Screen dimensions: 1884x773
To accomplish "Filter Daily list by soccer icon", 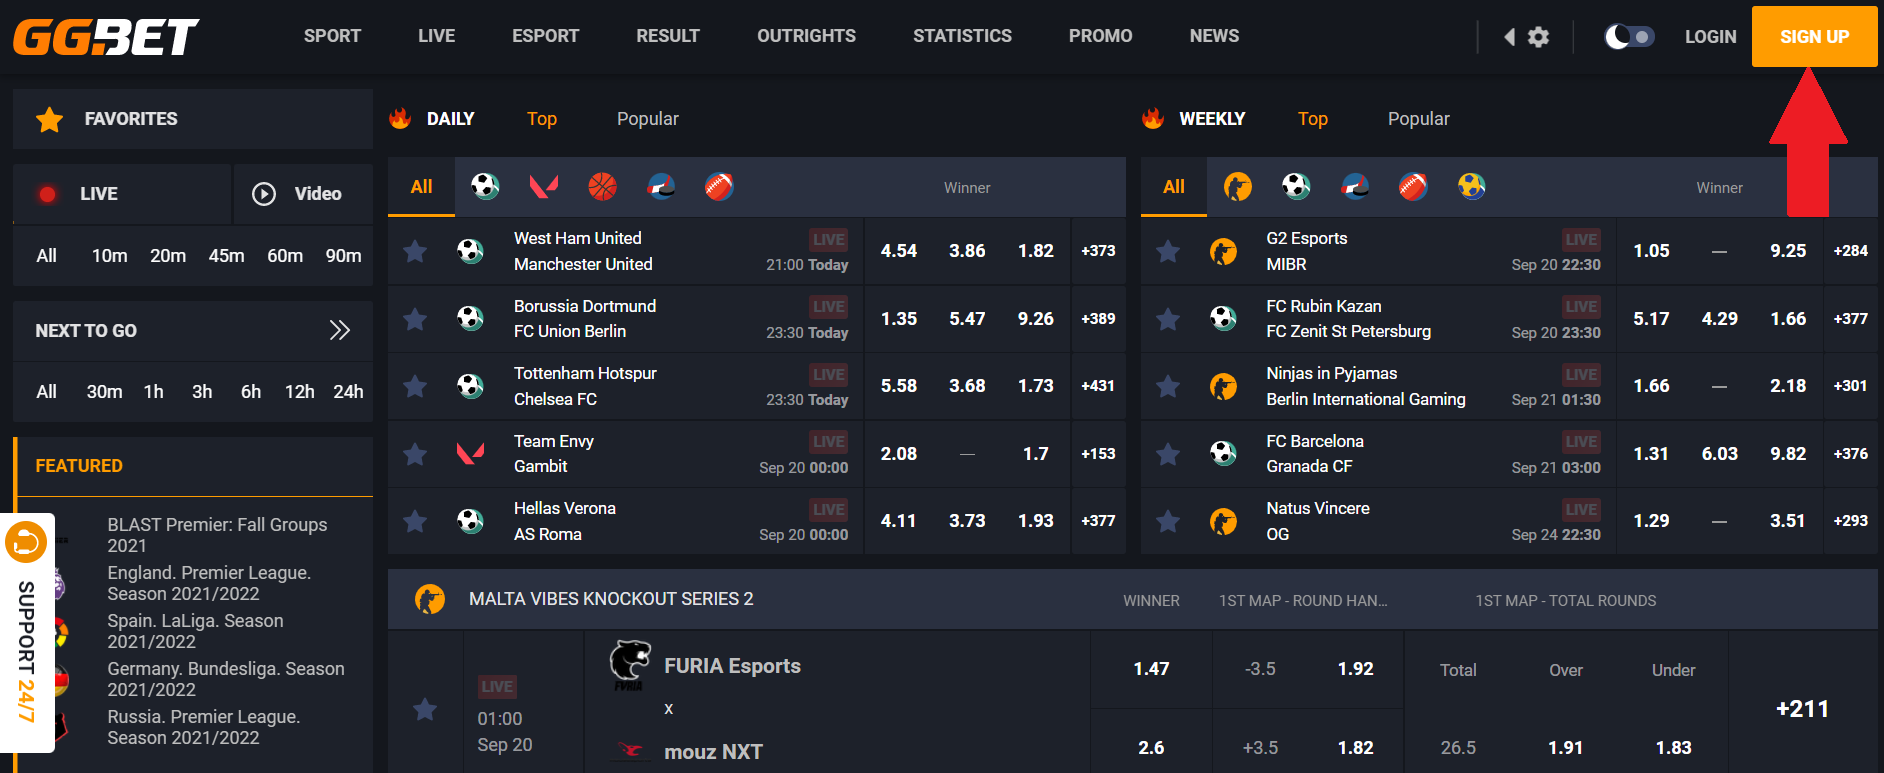I will (485, 186).
